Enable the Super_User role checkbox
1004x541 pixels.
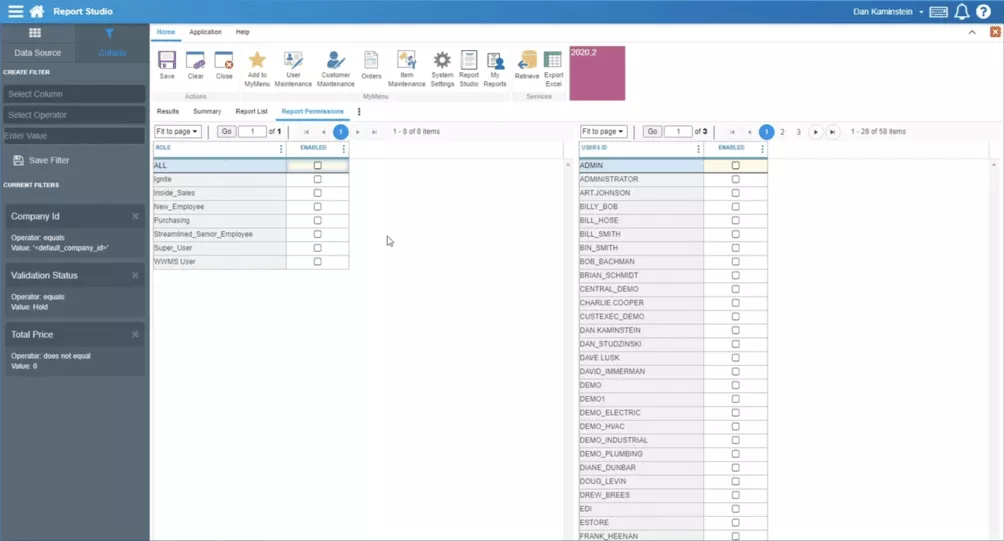point(318,248)
